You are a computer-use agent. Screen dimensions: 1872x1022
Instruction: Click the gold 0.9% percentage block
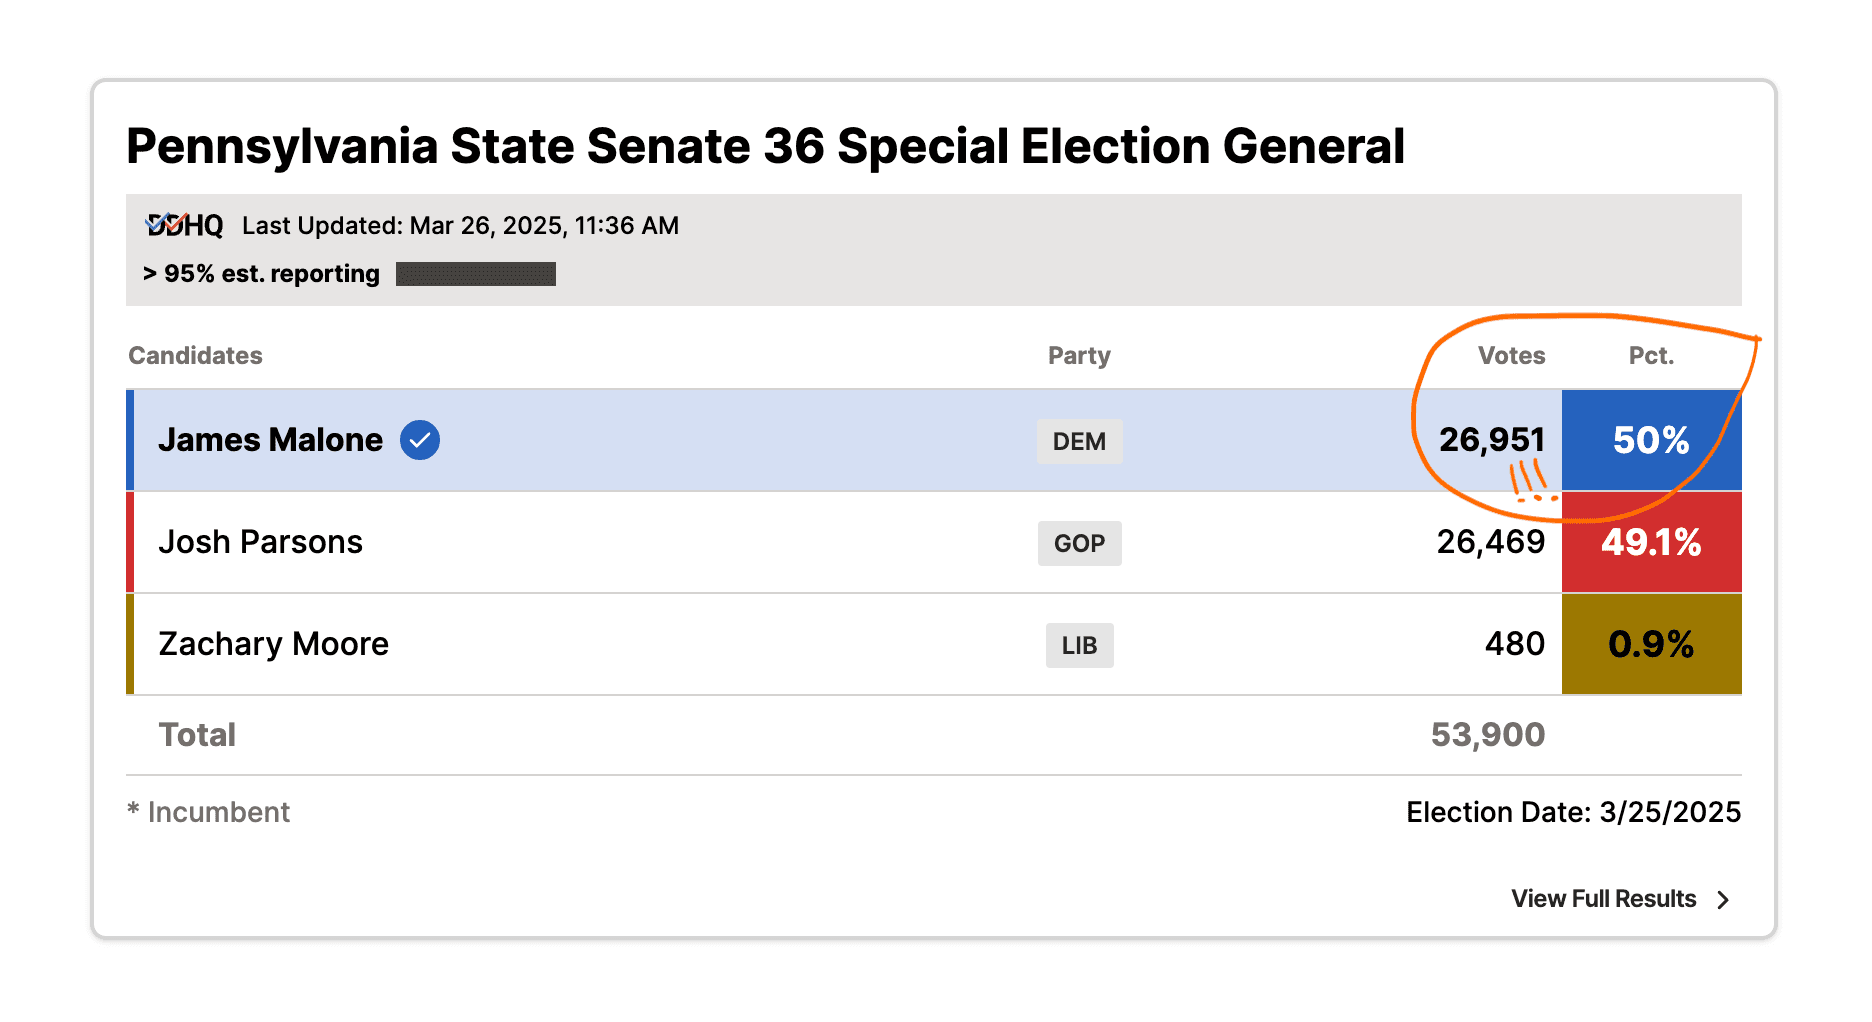pyautogui.click(x=1650, y=644)
